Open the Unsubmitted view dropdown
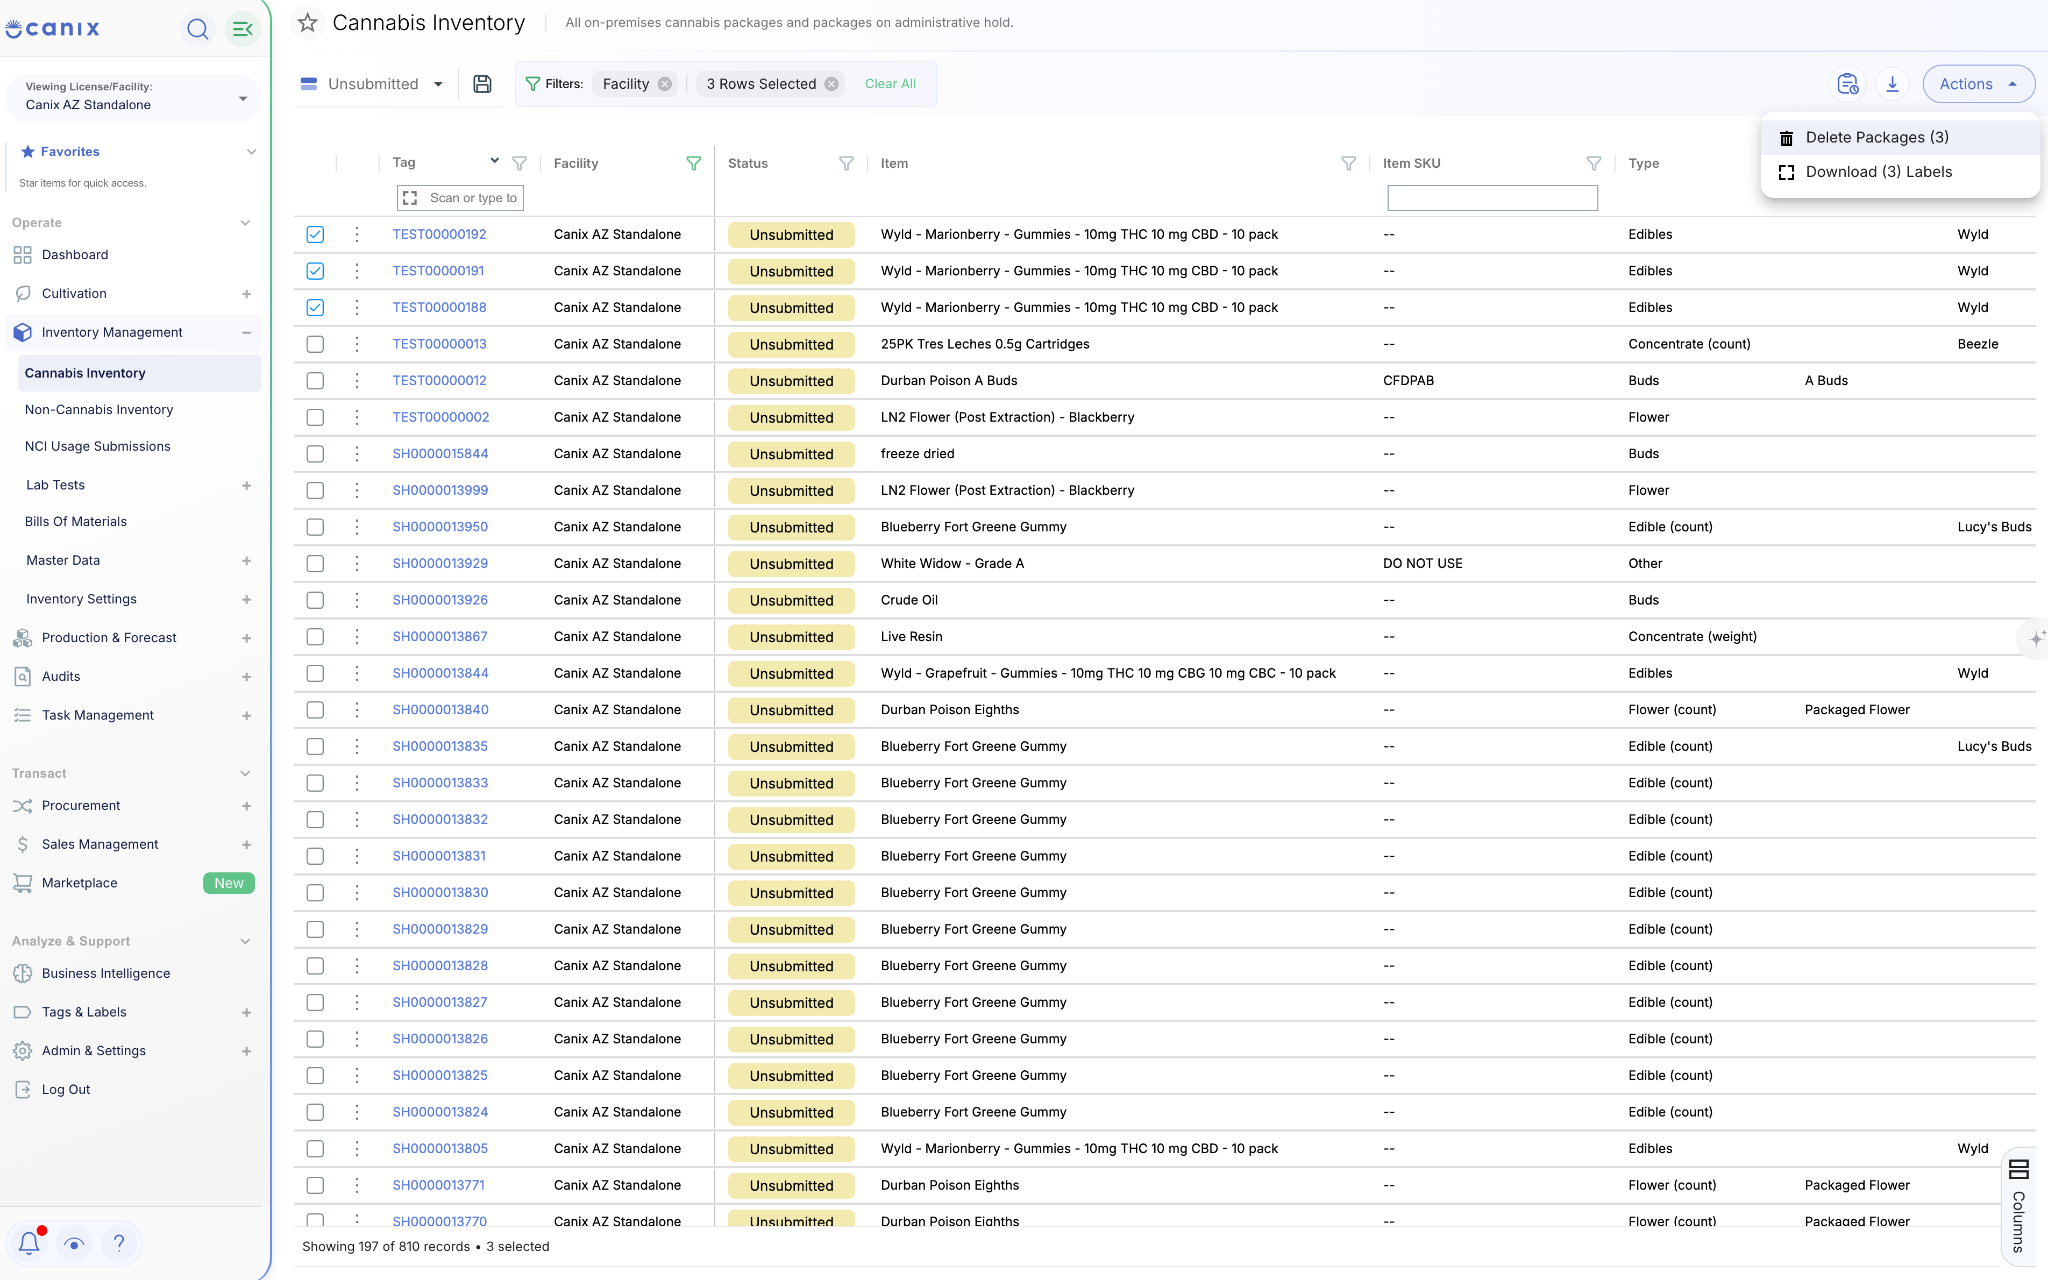 pos(372,84)
